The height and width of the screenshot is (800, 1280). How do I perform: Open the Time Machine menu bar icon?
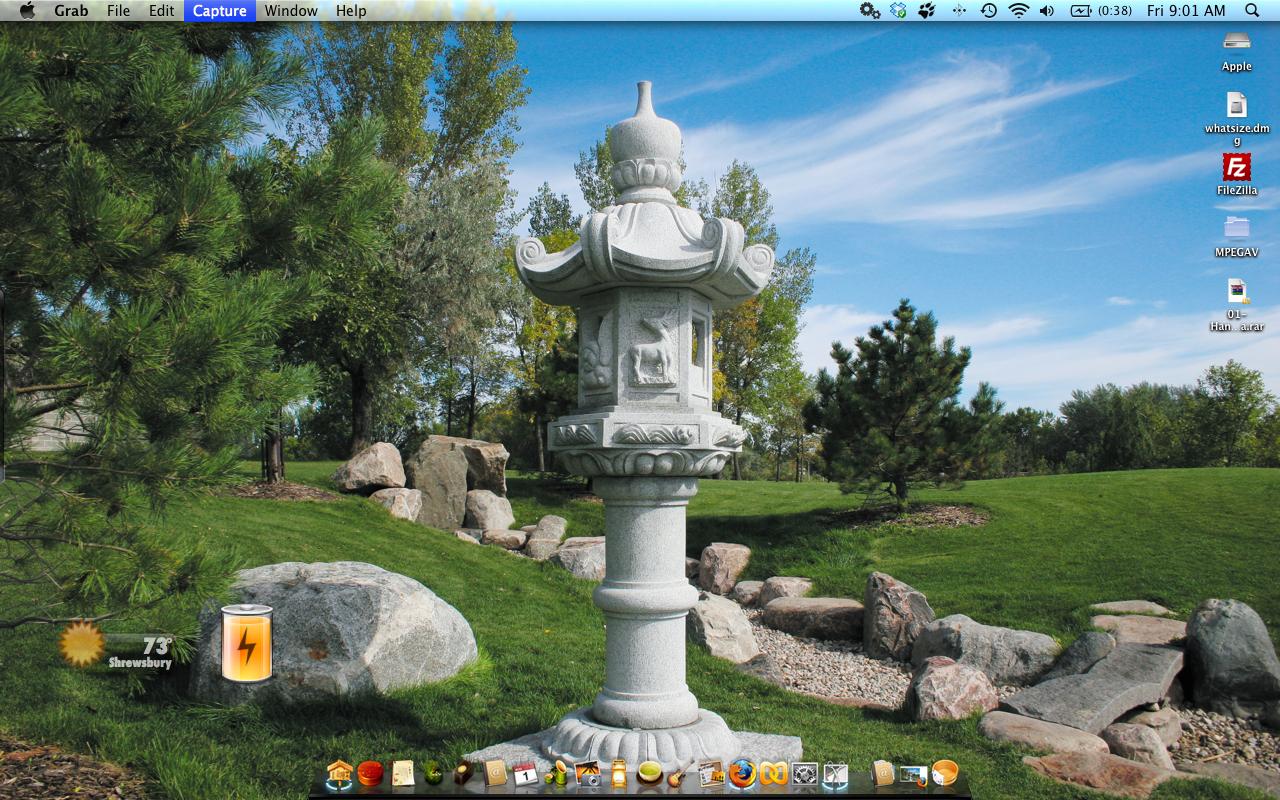point(988,10)
